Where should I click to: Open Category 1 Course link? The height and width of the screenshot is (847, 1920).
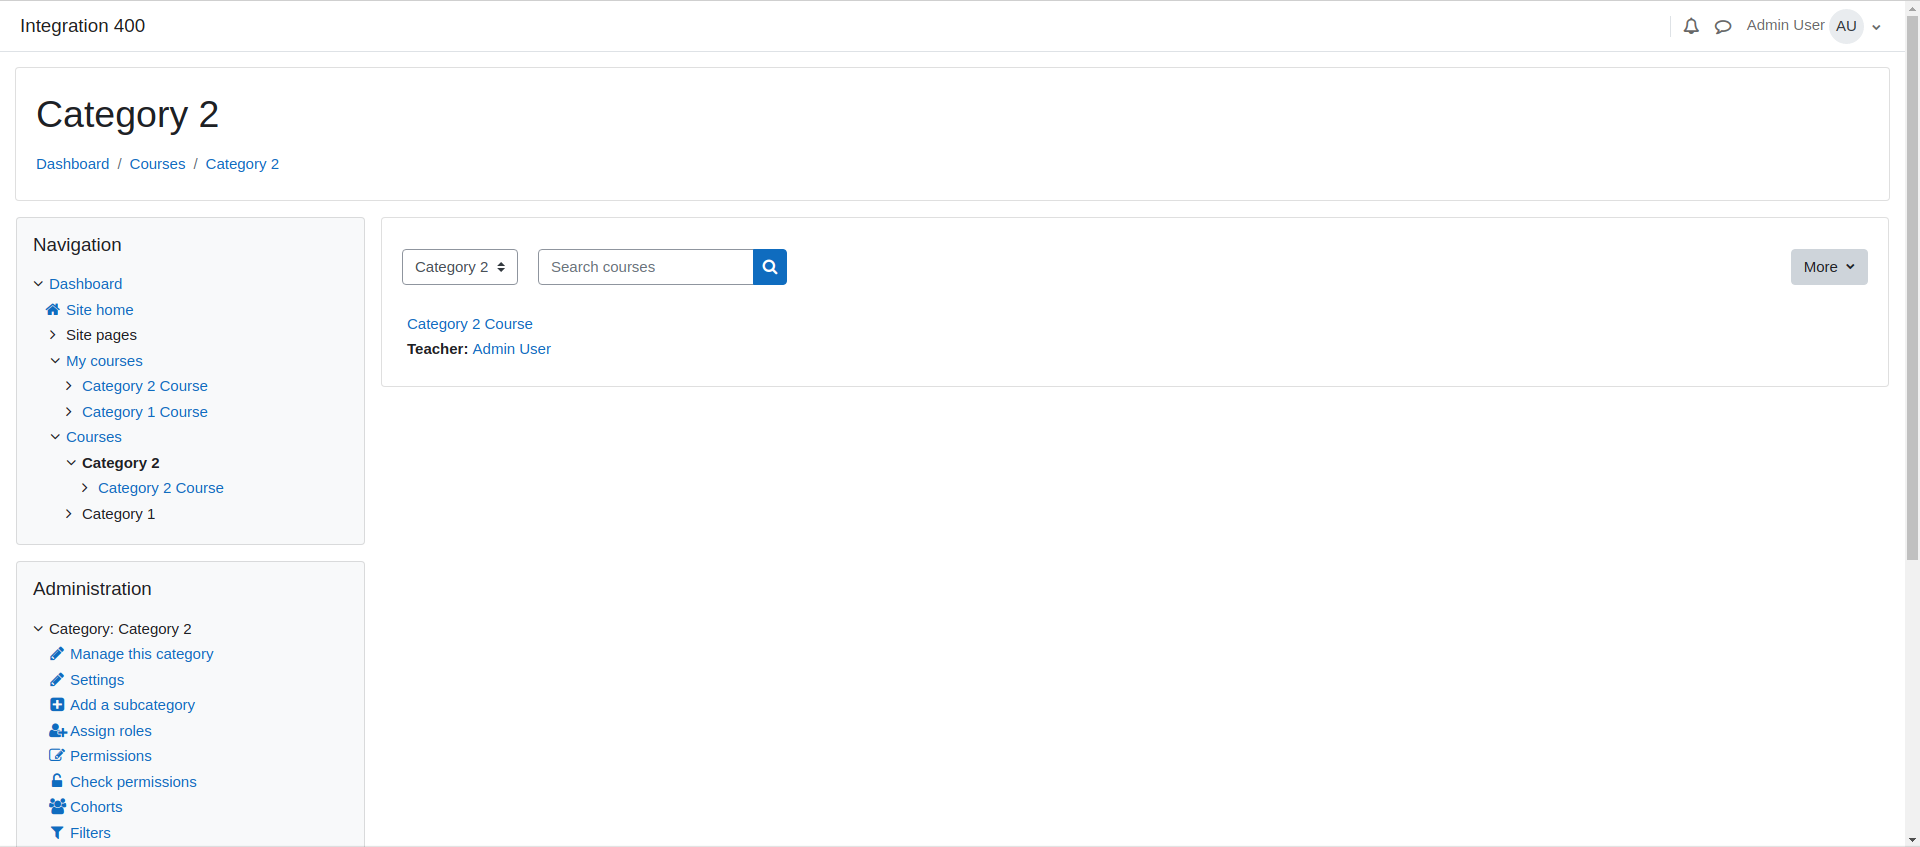pos(145,412)
